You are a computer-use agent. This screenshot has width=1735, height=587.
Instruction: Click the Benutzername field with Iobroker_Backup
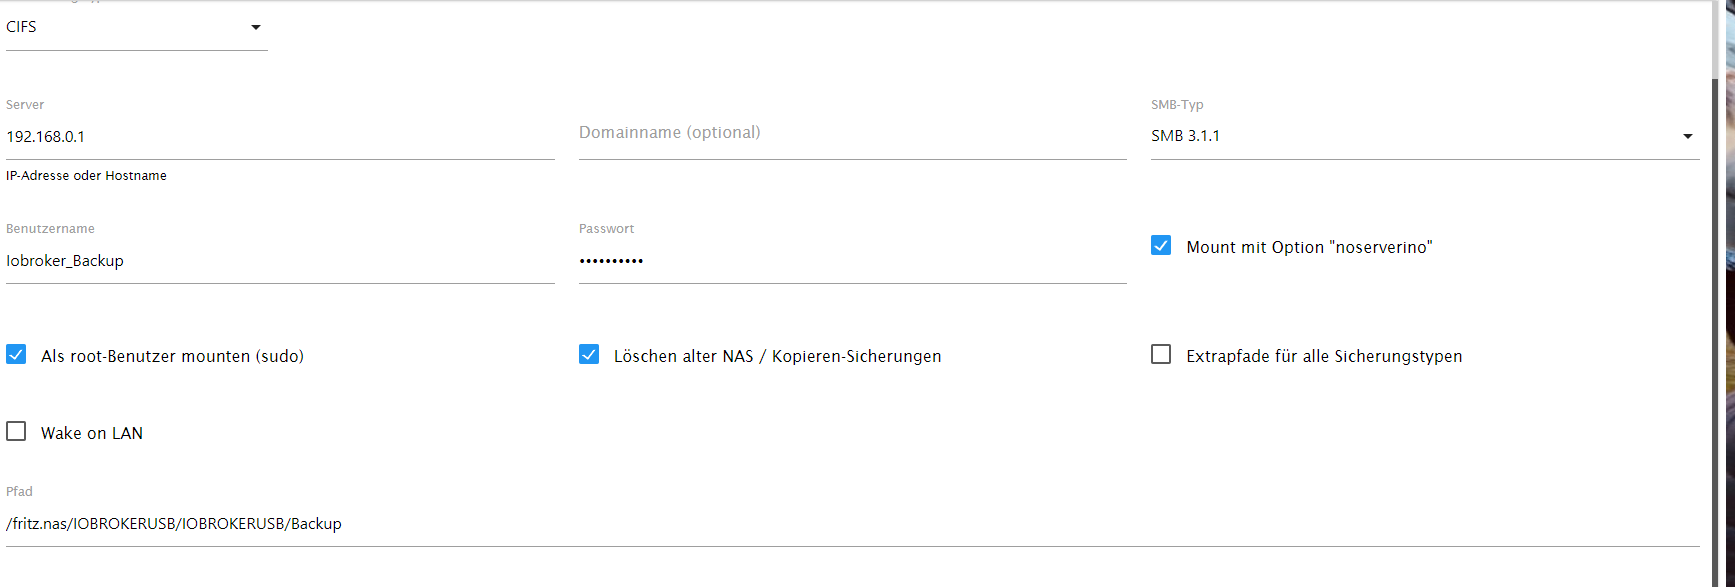[280, 261]
